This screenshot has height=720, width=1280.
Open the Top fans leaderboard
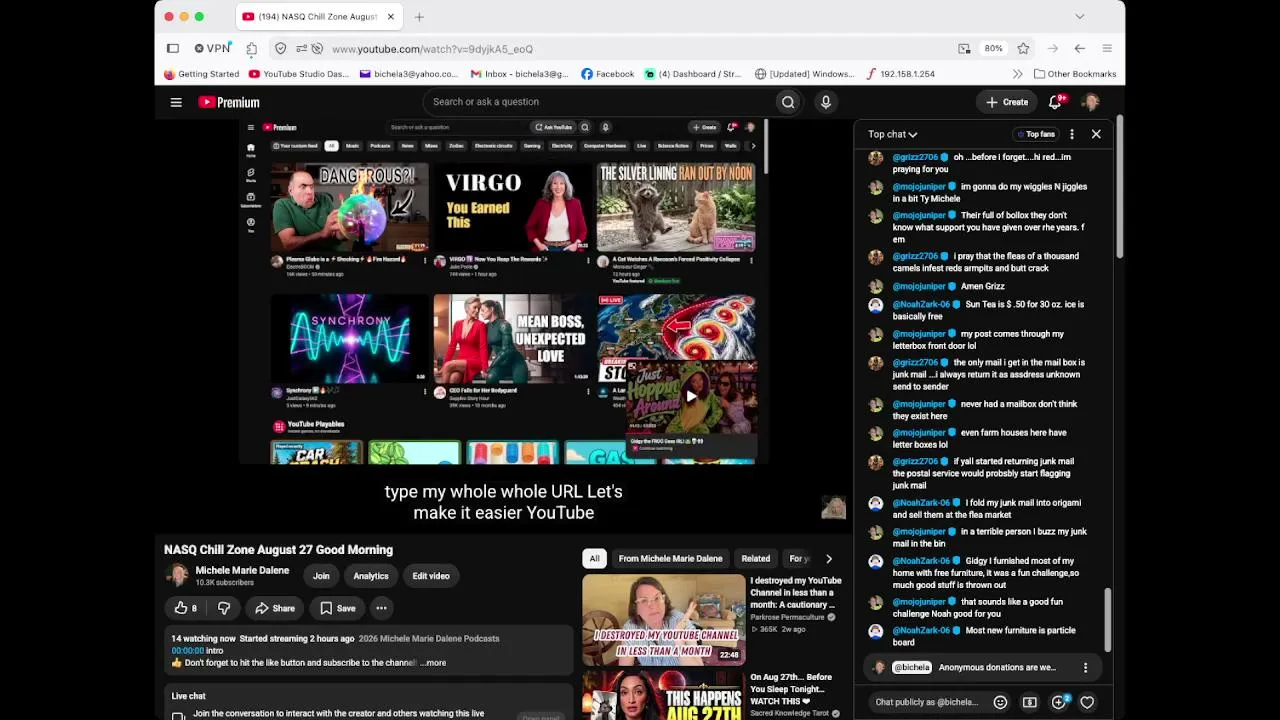[1035, 134]
